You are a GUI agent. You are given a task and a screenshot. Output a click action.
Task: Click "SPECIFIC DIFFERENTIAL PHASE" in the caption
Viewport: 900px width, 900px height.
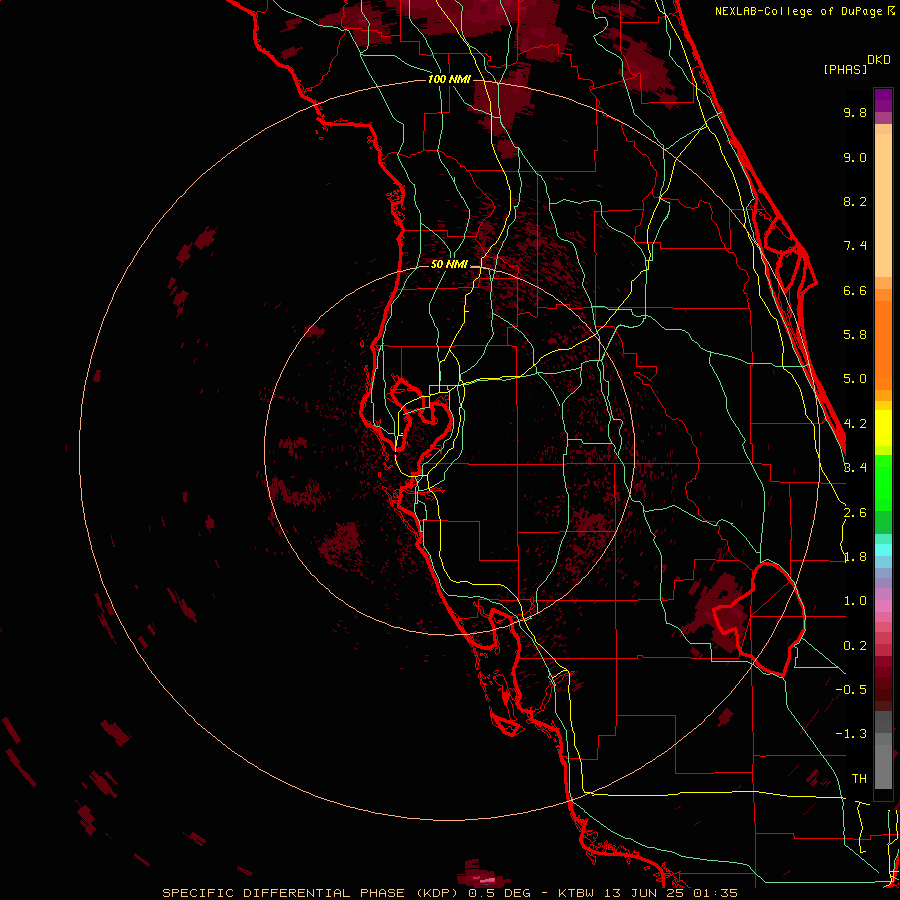coord(286,893)
